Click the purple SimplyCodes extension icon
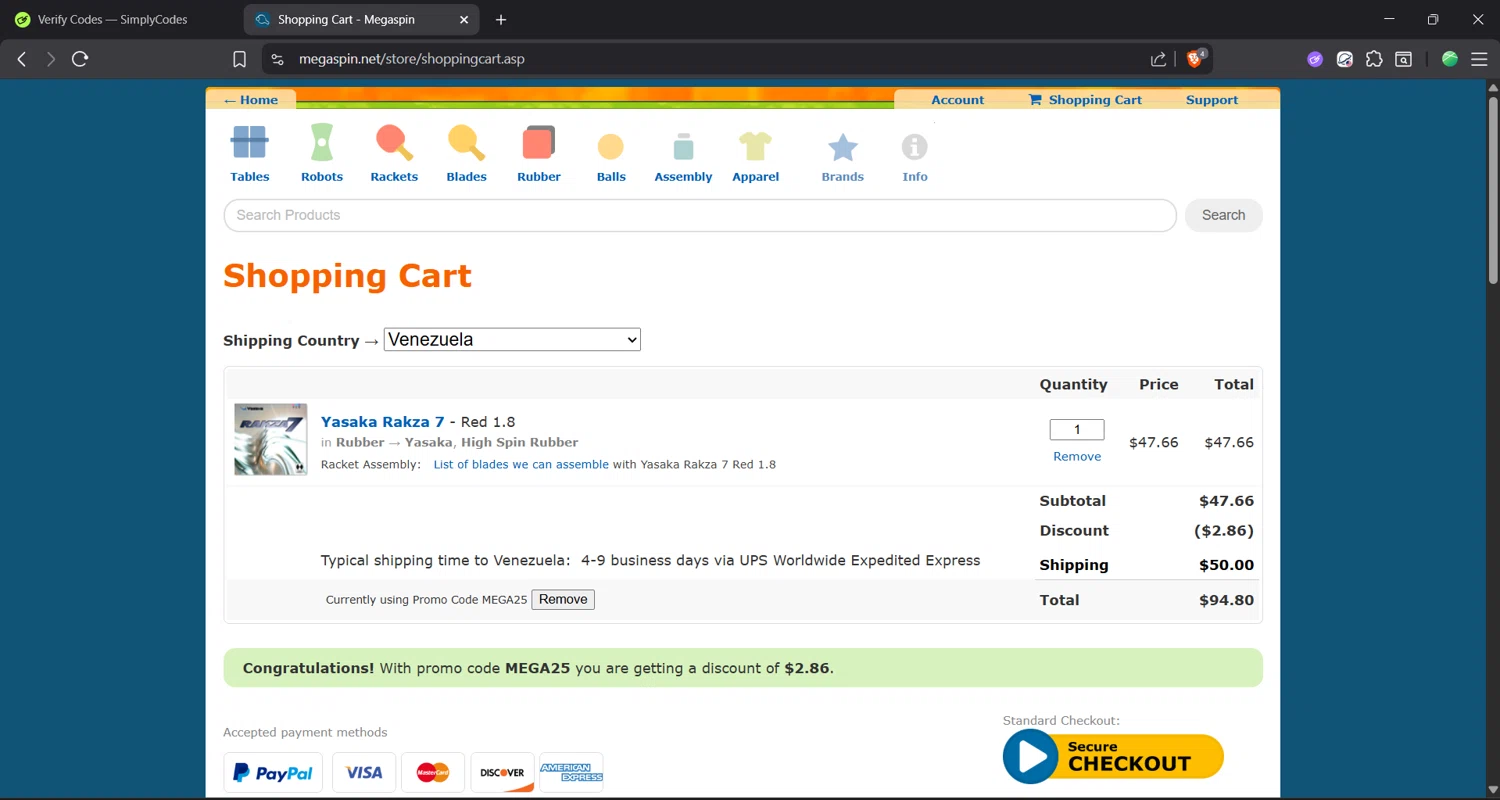 point(1315,59)
